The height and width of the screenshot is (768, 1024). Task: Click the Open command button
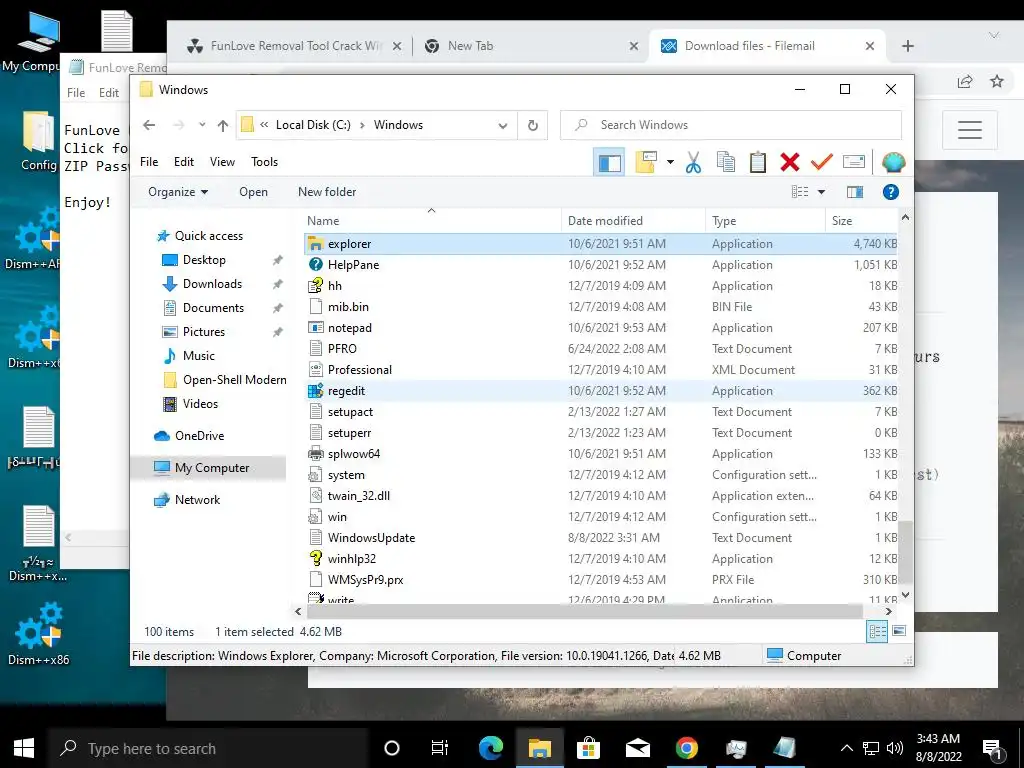coord(253,192)
